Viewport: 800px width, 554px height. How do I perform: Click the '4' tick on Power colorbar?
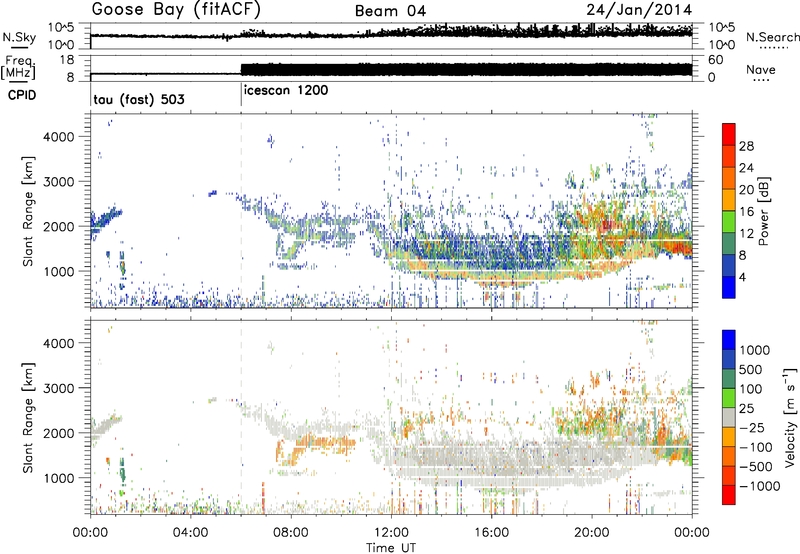point(742,277)
